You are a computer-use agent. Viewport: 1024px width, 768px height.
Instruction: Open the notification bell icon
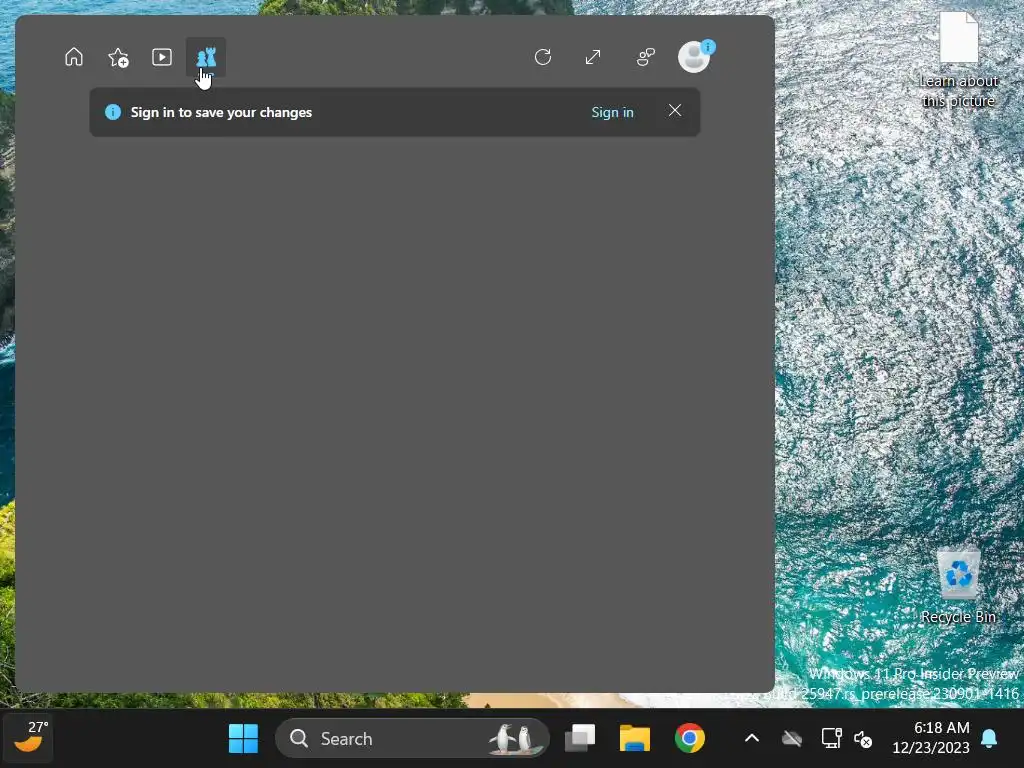tap(989, 739)
